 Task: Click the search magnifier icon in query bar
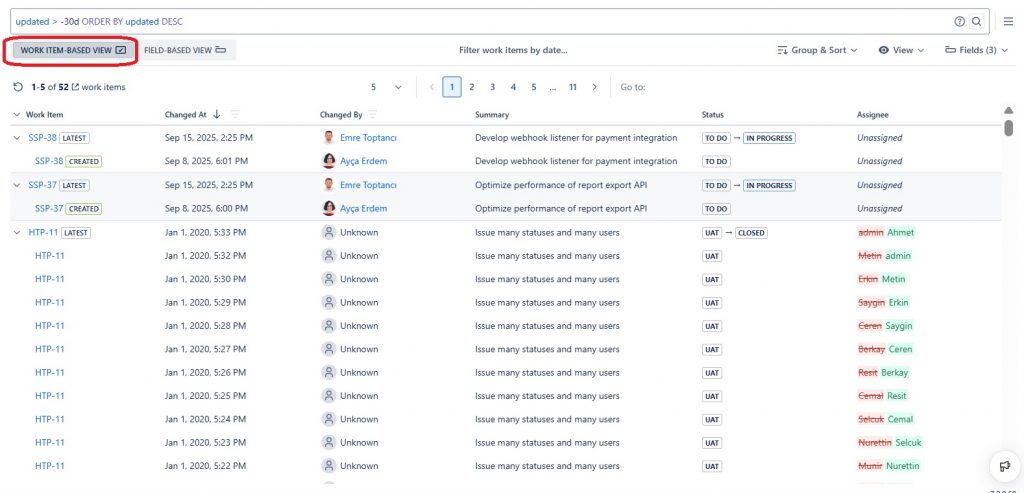click(x=976, y=21)
